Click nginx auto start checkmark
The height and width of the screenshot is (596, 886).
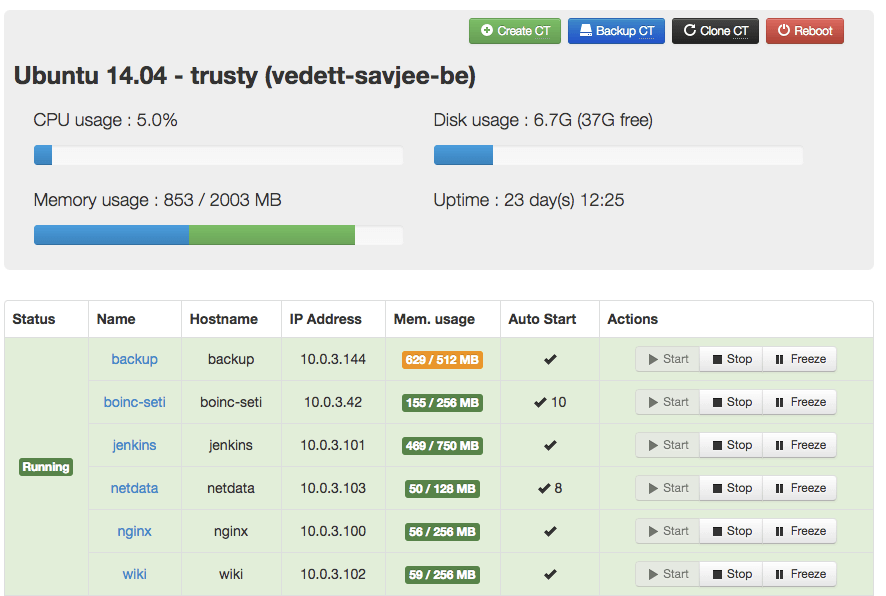(550, 531)
